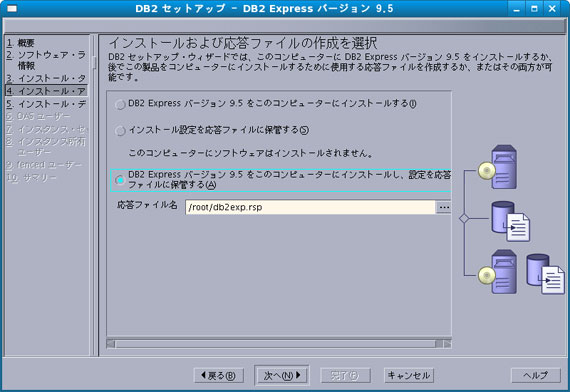Click the キャンセル cancel button
Viewport: 570px width, 392px height.
(409, 375)
